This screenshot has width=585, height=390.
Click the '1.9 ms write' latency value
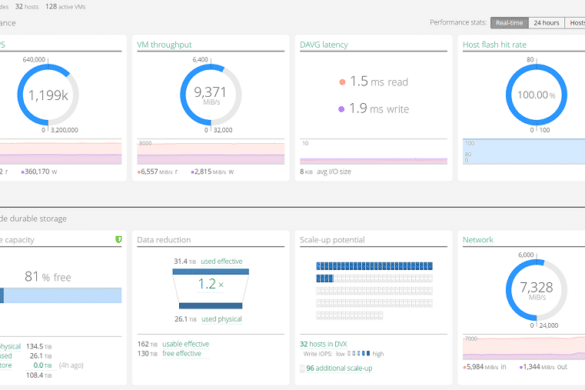tap(379, 108)
